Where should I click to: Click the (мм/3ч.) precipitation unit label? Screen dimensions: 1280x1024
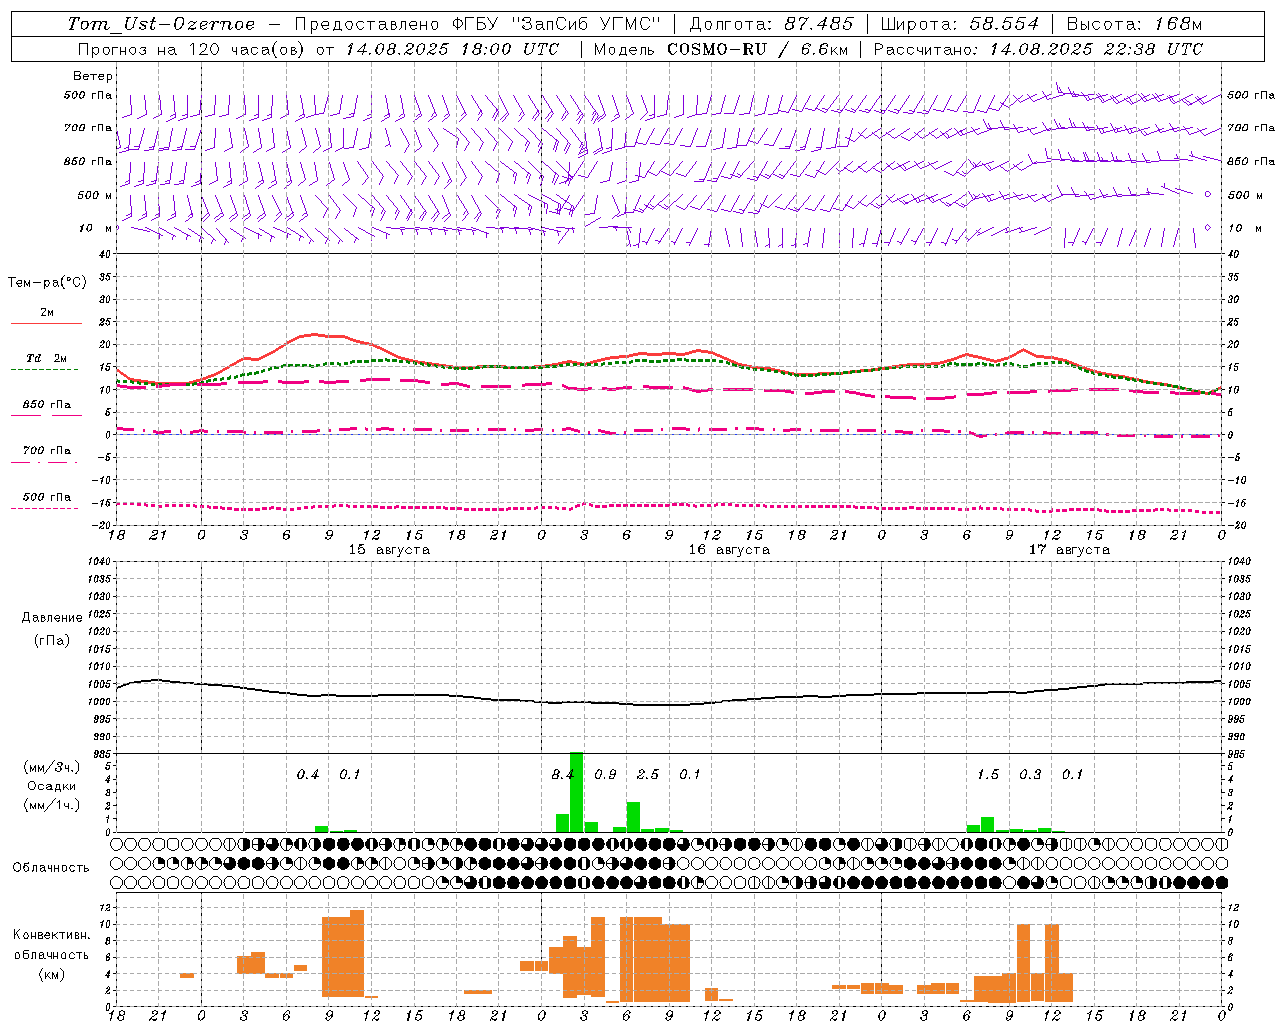click(x=52, y=768)
